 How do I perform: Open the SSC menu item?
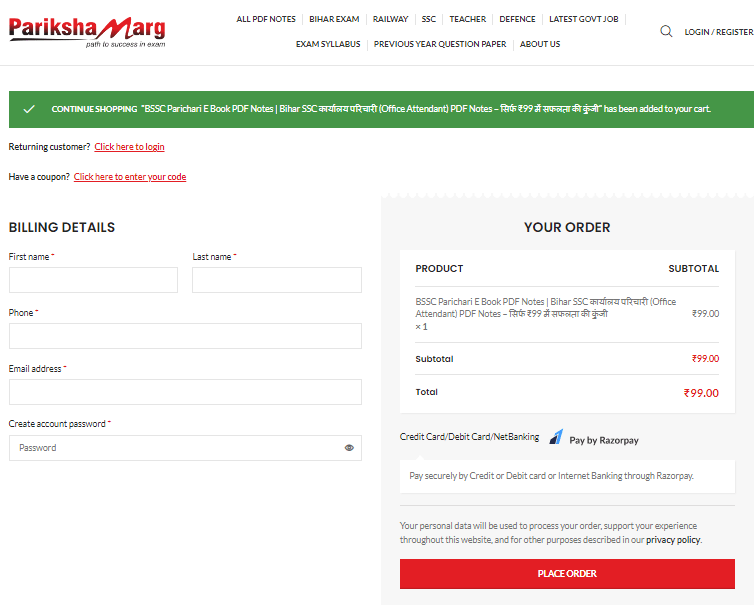[x=429, y=19]
